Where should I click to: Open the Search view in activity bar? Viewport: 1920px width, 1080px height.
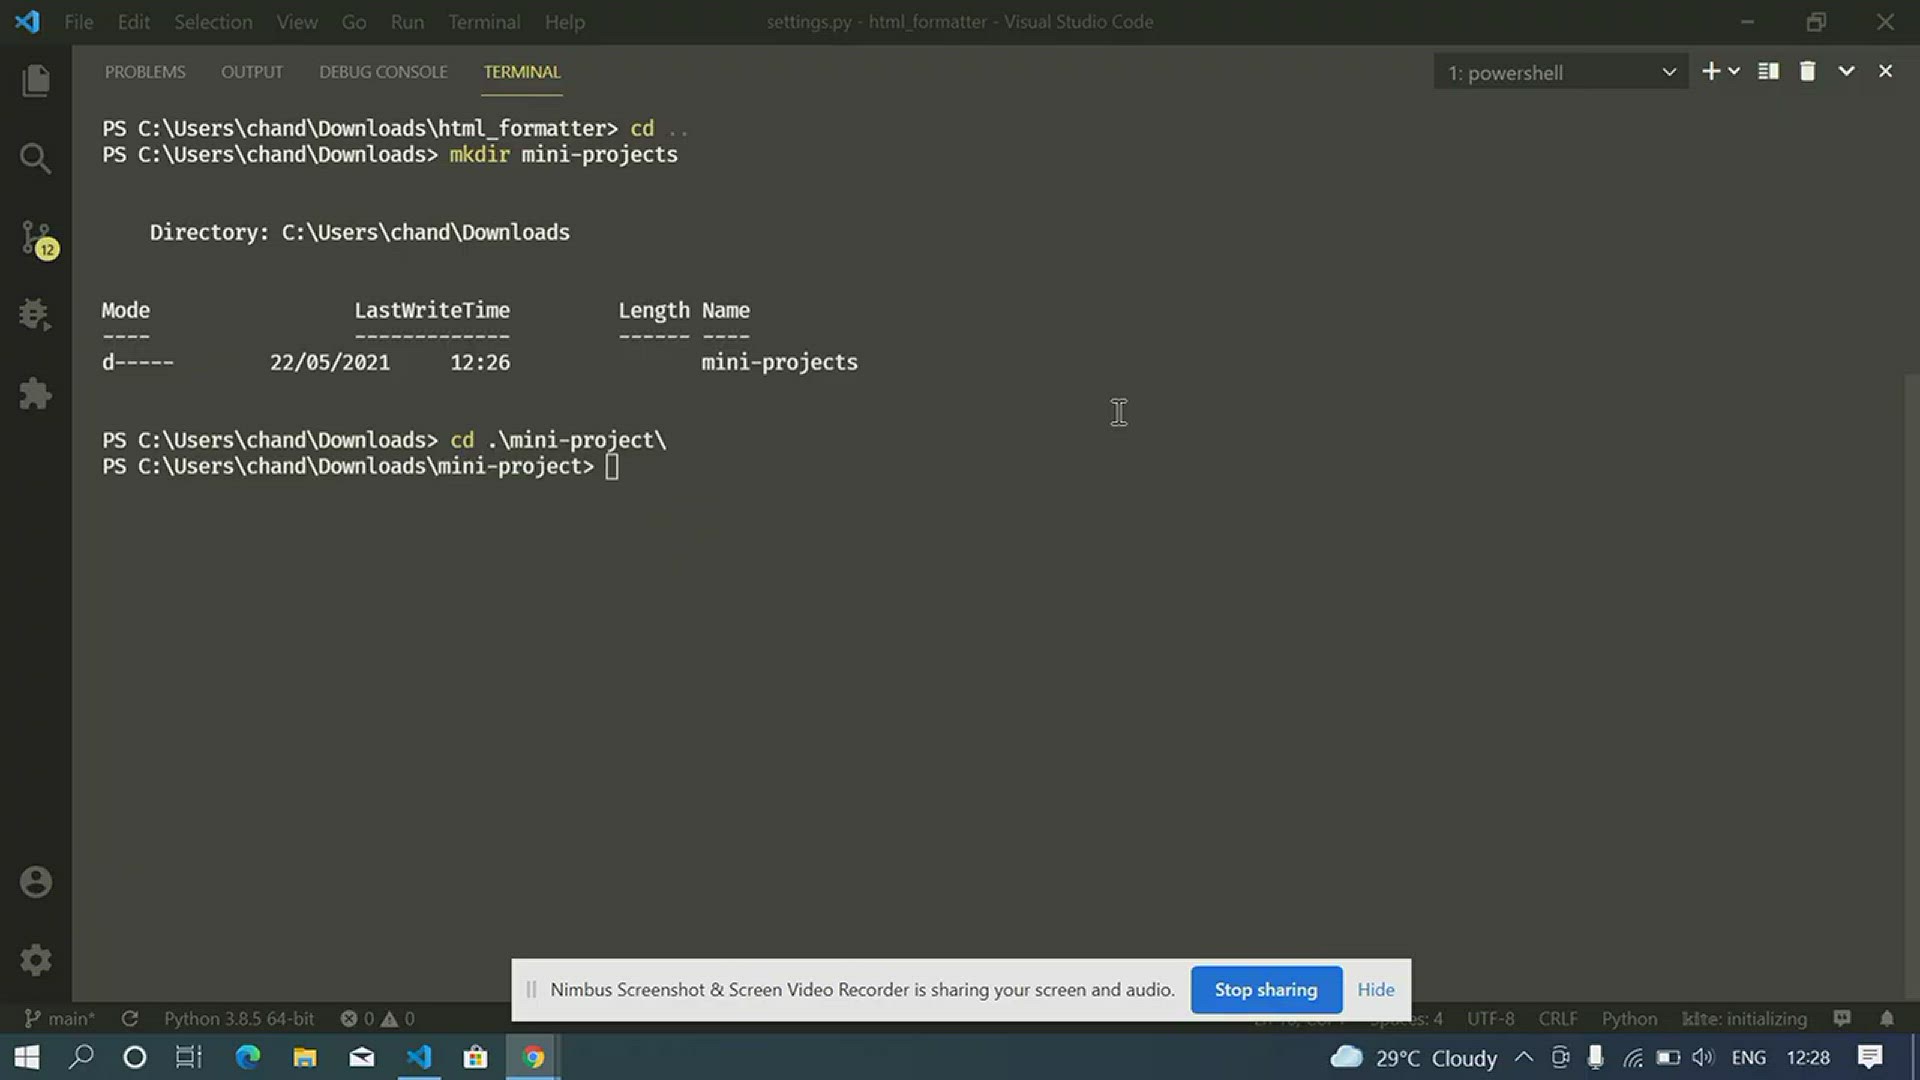pos(36,158)
